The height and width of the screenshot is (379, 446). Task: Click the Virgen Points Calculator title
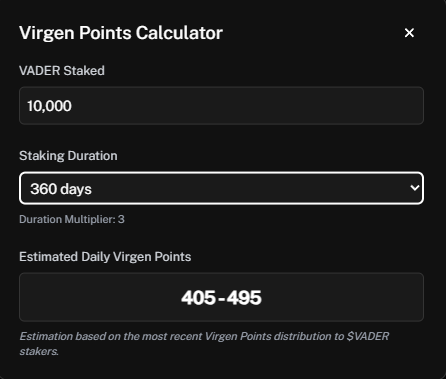[121, 33]
